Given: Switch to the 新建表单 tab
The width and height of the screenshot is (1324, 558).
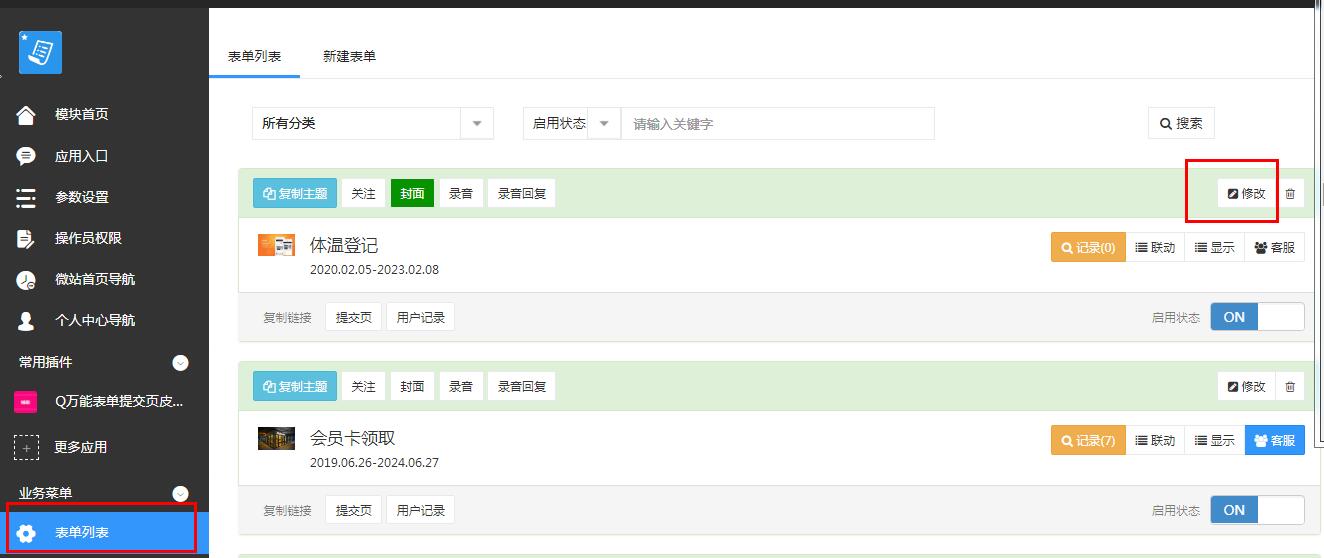Looking at the screenshot, I should (349, 57).
